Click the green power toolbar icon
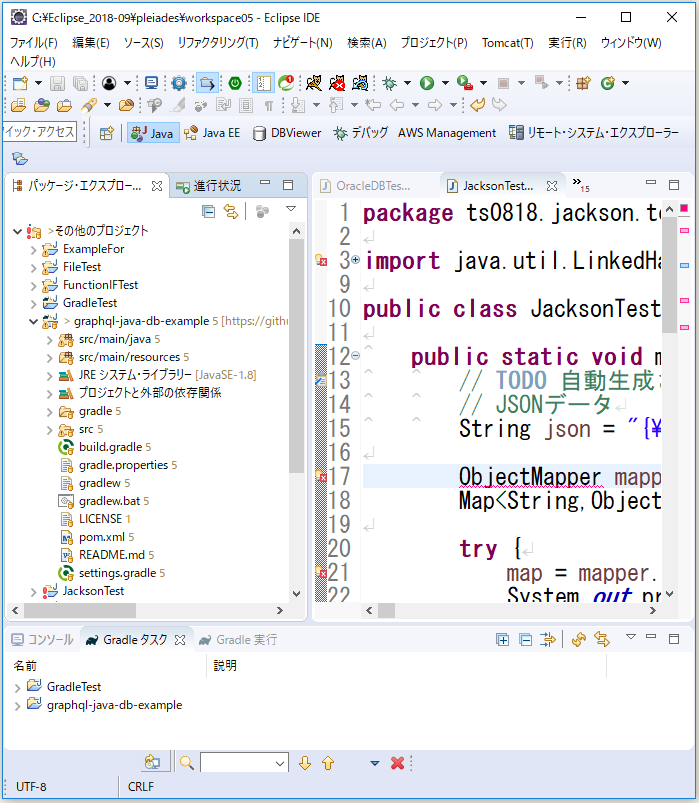699x803 pixels. pyautogui.click(x=235, y=83)
